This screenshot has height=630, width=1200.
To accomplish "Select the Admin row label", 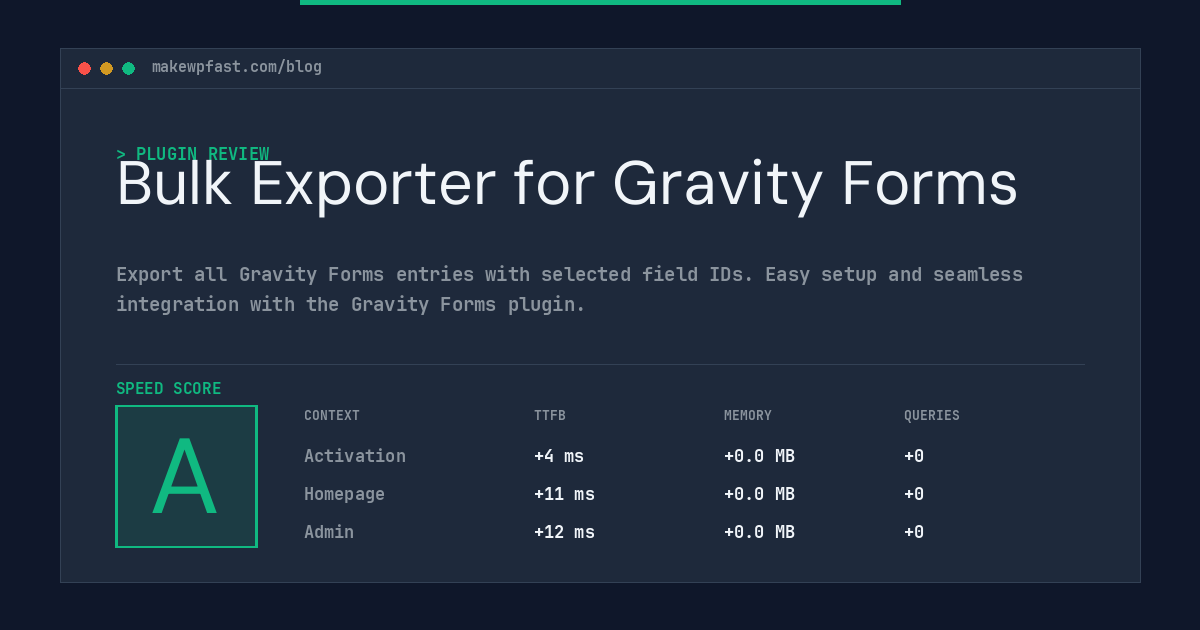I will point(329,532).
